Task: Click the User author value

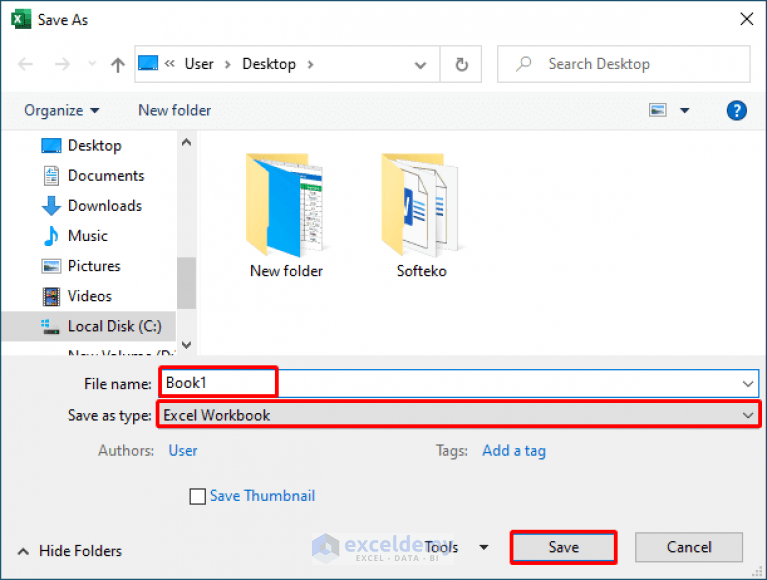Action: (183, 450)
